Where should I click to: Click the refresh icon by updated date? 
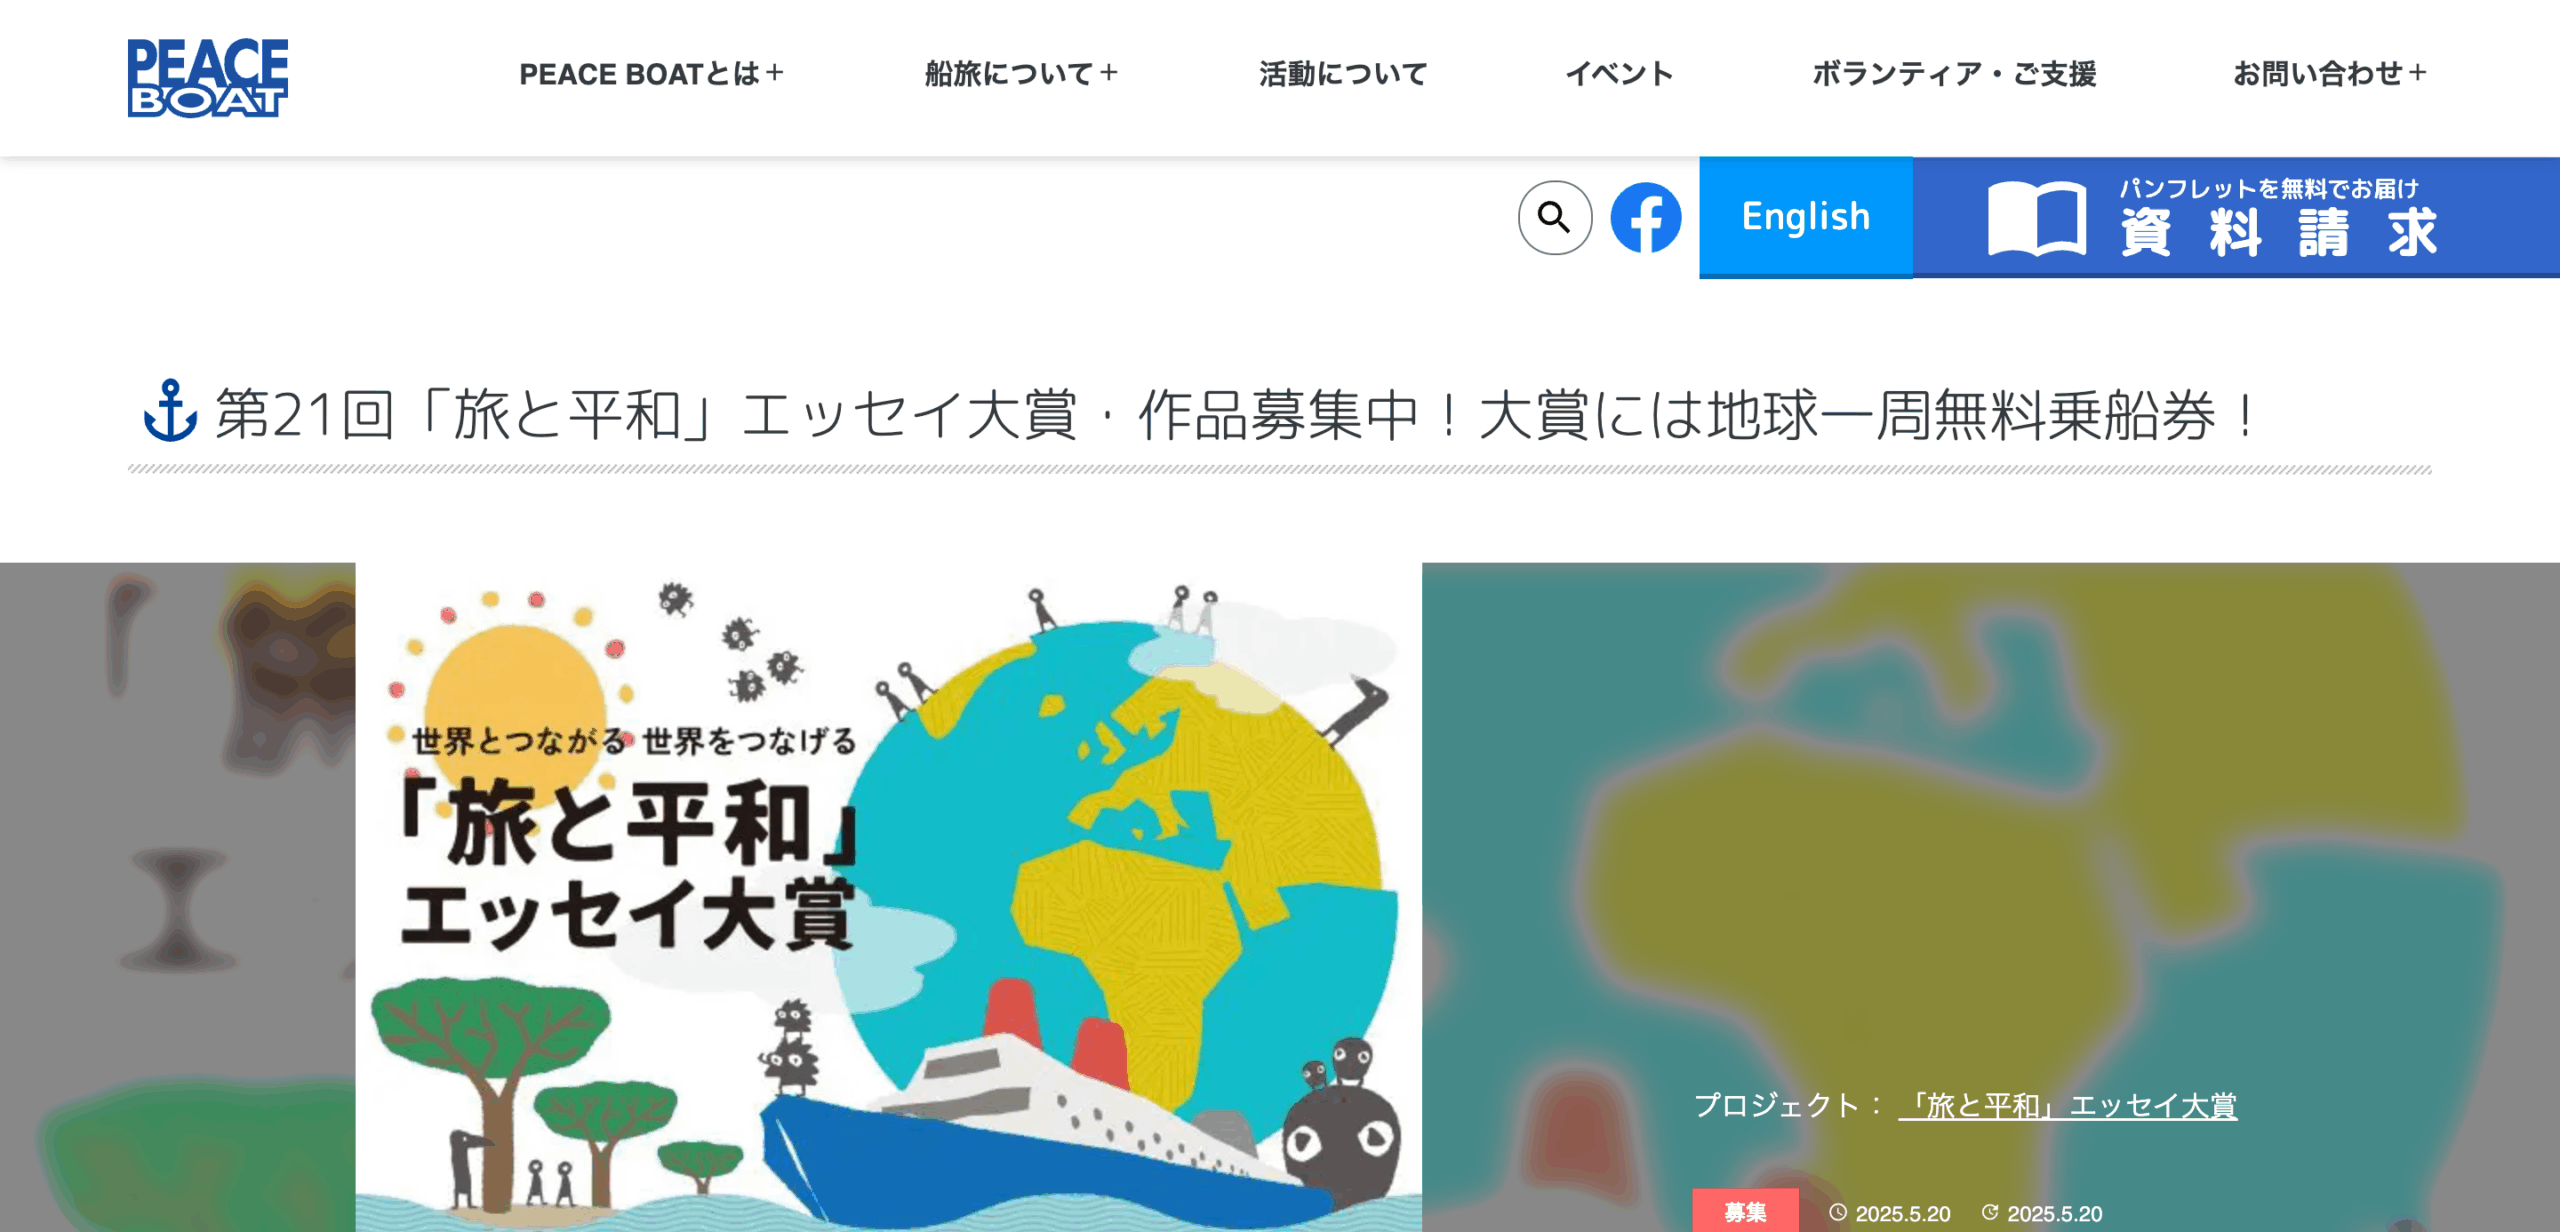(1990, 1212)
